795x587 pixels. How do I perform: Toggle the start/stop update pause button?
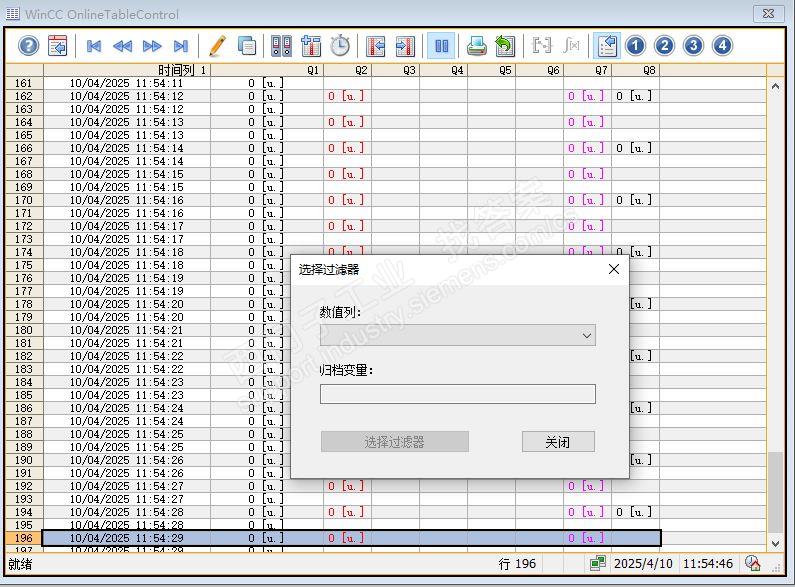(441, 46)
